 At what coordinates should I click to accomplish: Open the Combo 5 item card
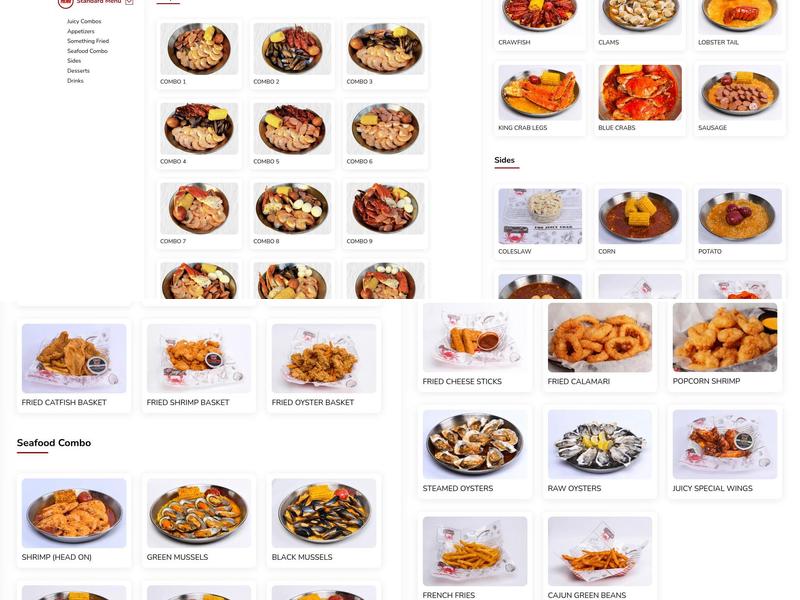(292, 135)
